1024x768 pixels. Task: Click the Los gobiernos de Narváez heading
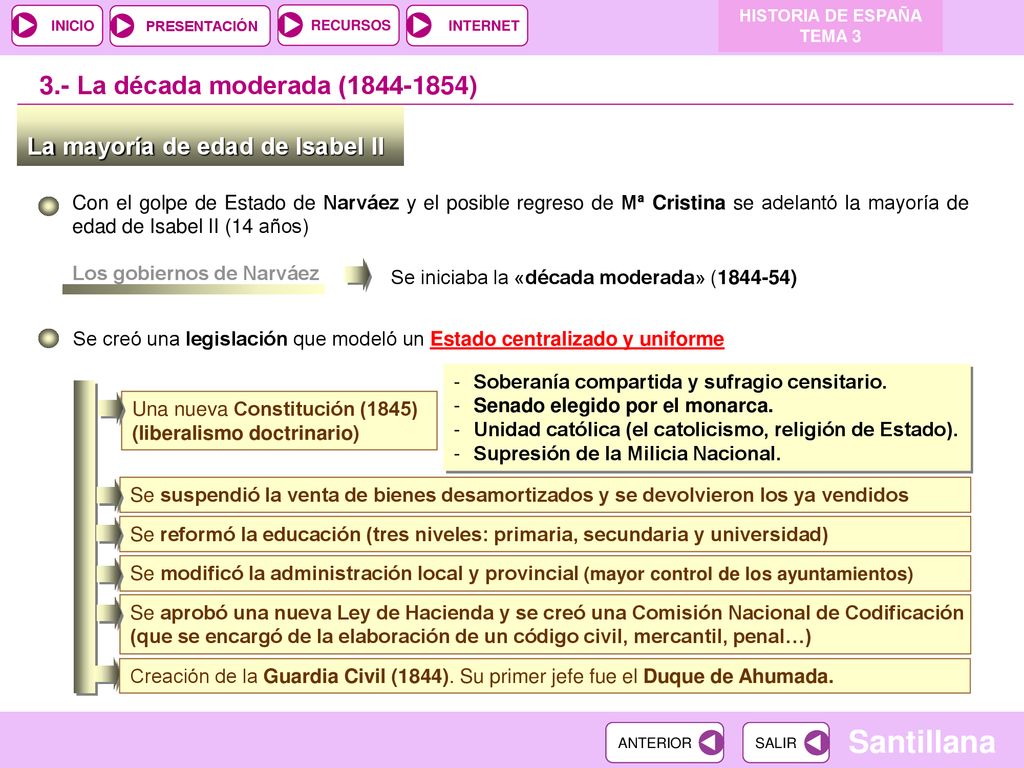[195, 273]
